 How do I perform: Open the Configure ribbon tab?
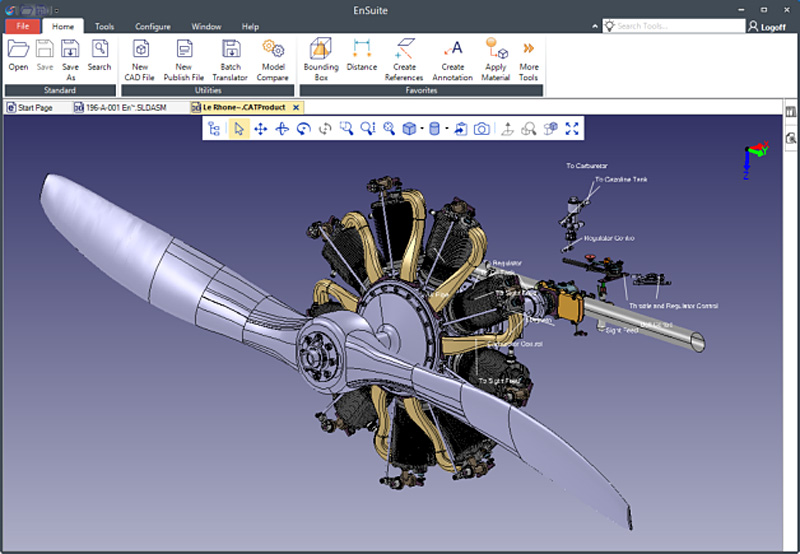click(x=152, y=27)
